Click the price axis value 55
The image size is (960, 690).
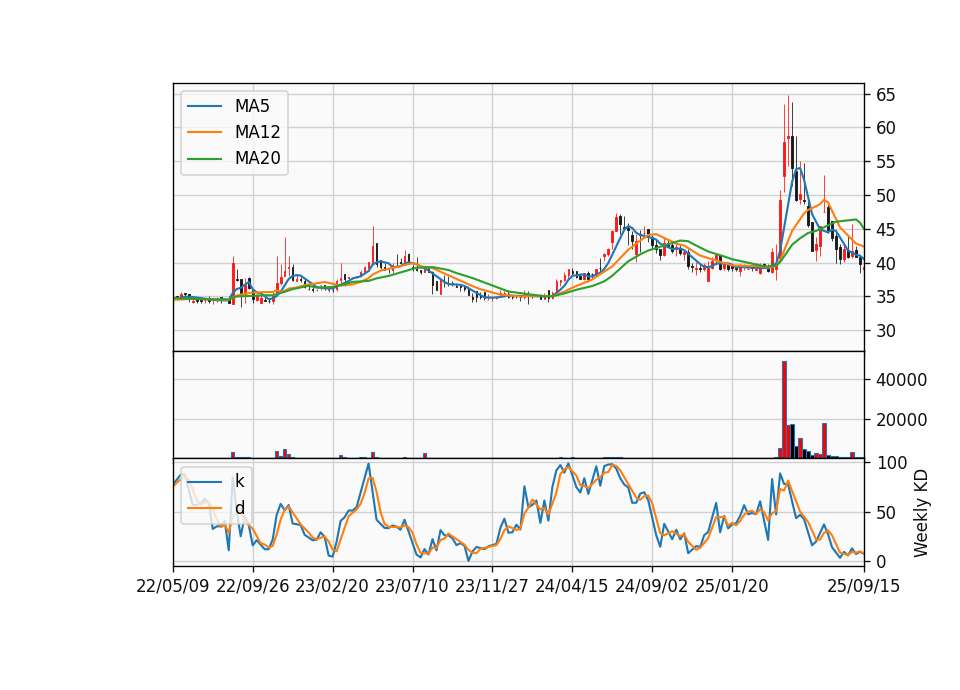point(885,162)
